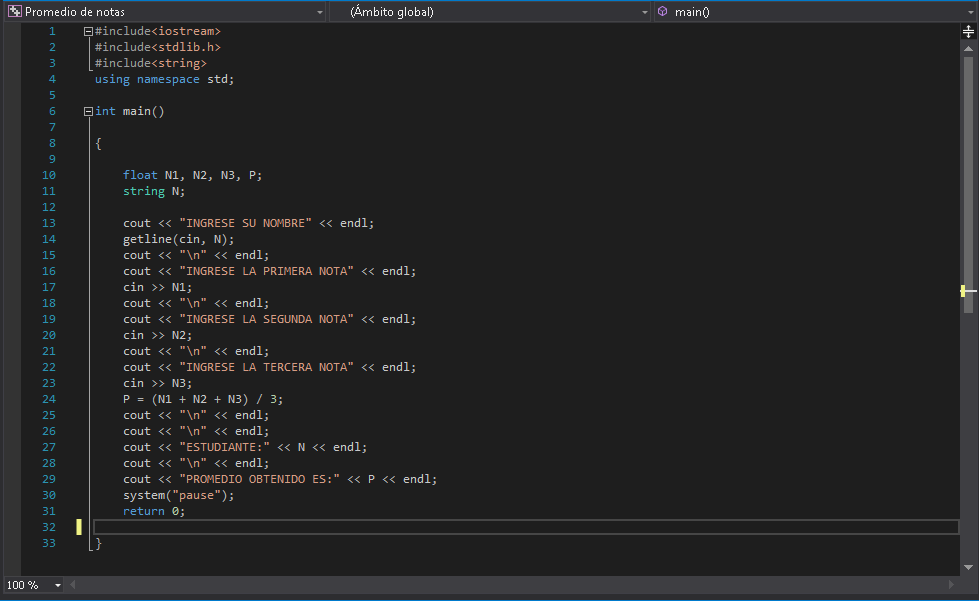Open the main() member dropdown
The image size is (979, 601).
pos(815,12)
